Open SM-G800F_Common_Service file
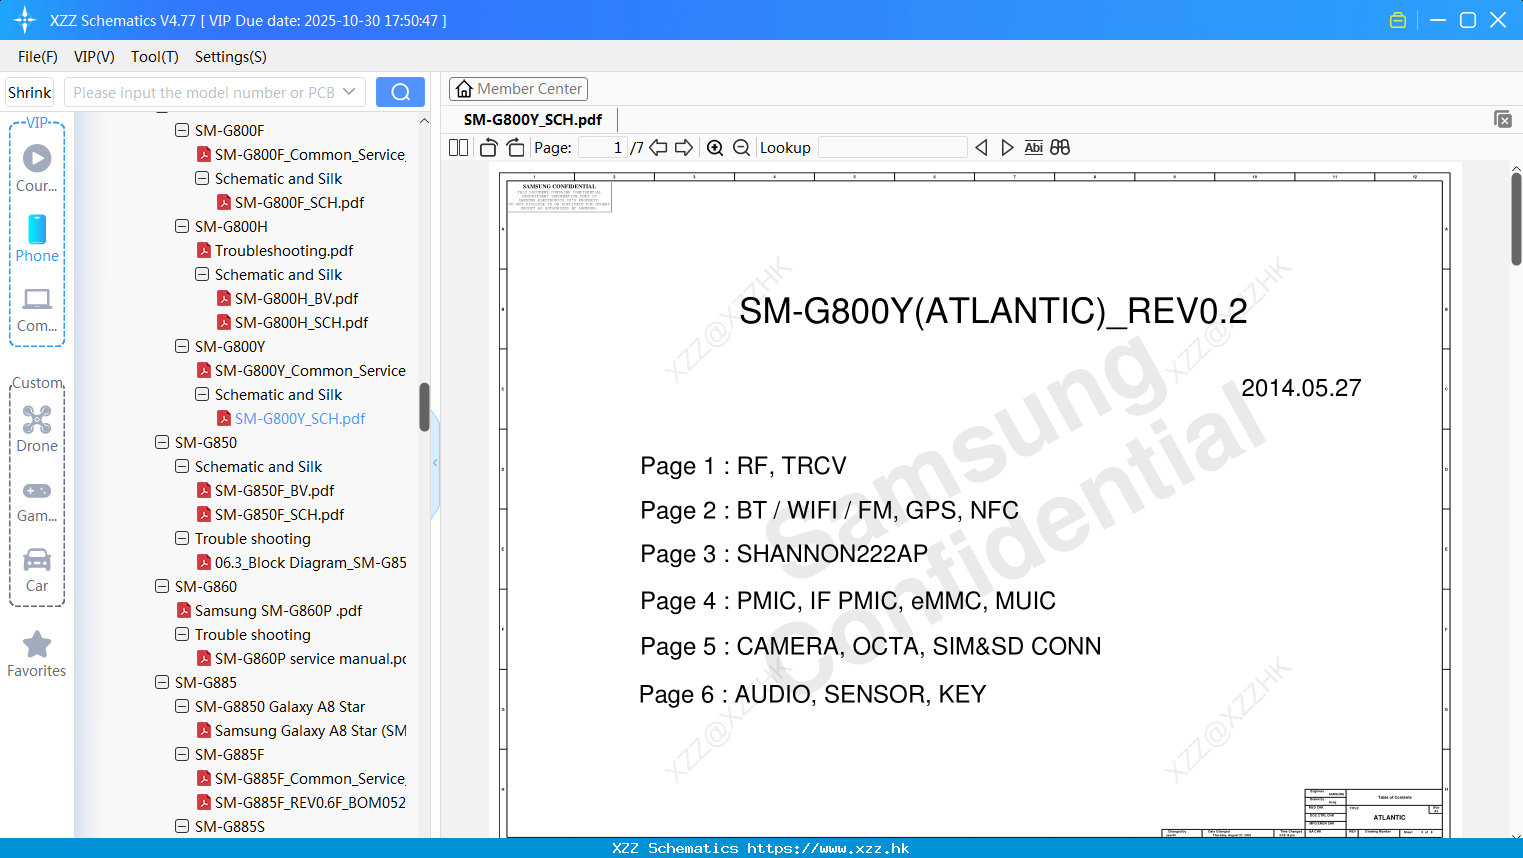 click(x=310, y=154)
